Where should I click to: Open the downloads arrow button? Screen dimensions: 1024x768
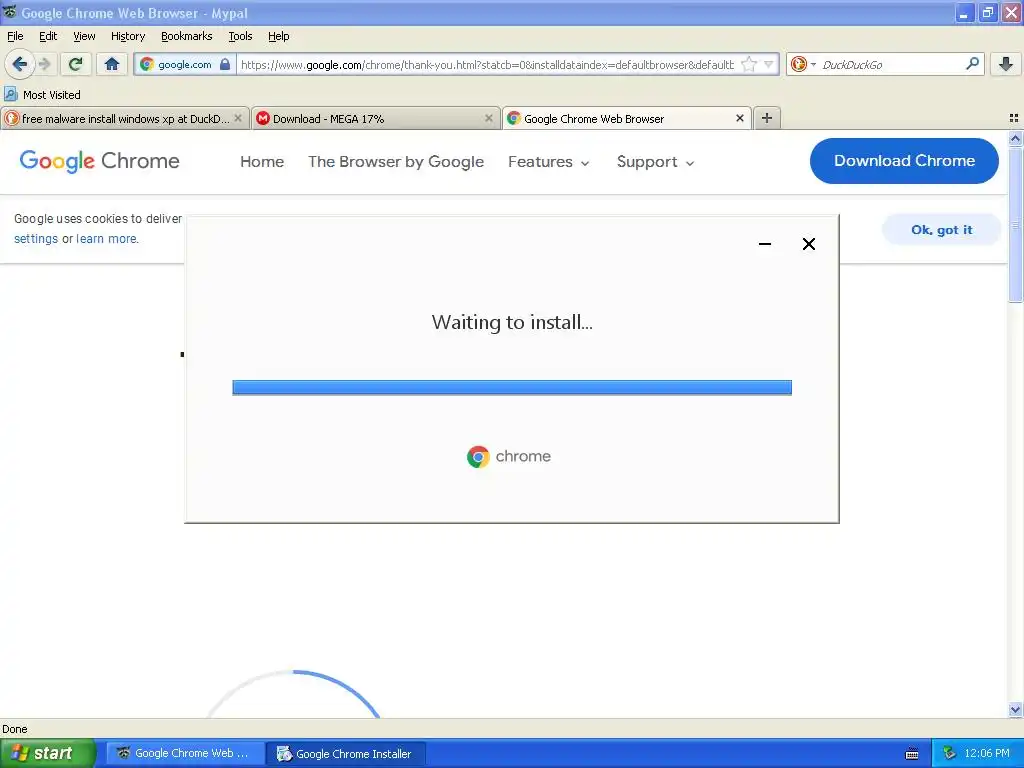1006,64
